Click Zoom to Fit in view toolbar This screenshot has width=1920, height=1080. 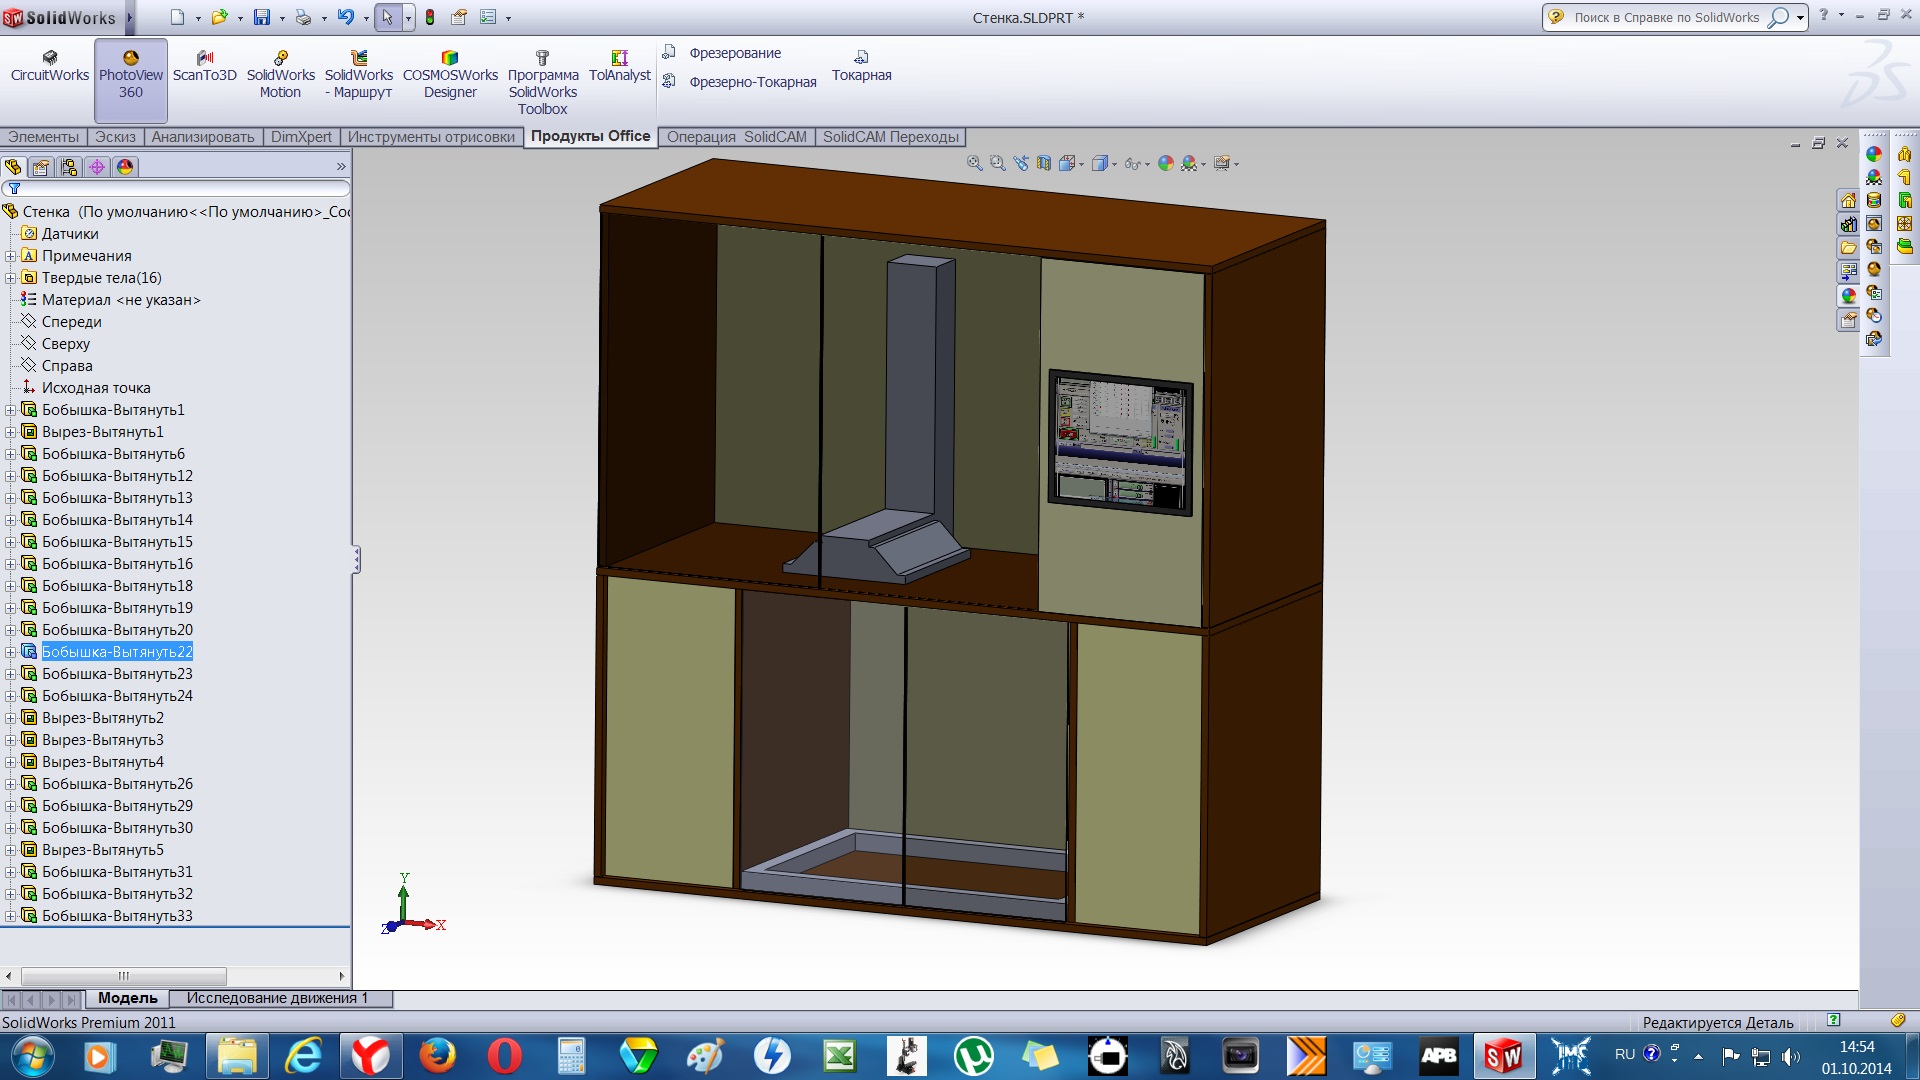pyautogui.click(x=974, y=163)
